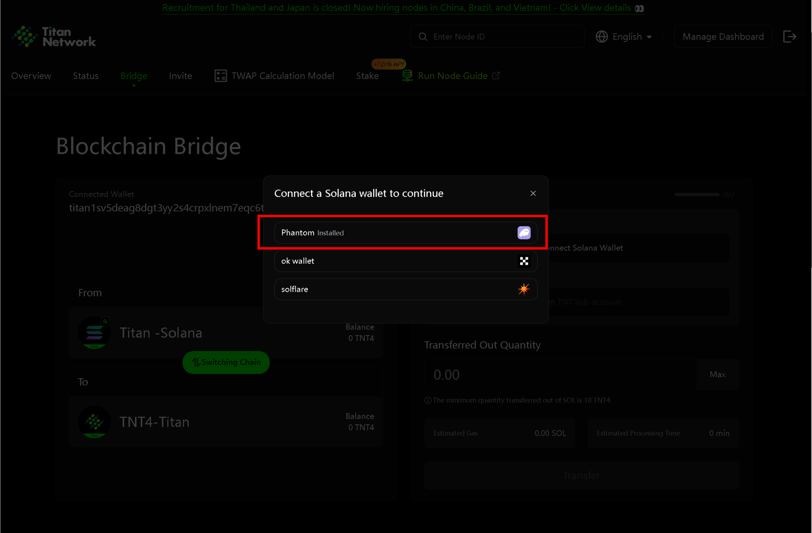Click the logout icon

click(x=790, y=36)
